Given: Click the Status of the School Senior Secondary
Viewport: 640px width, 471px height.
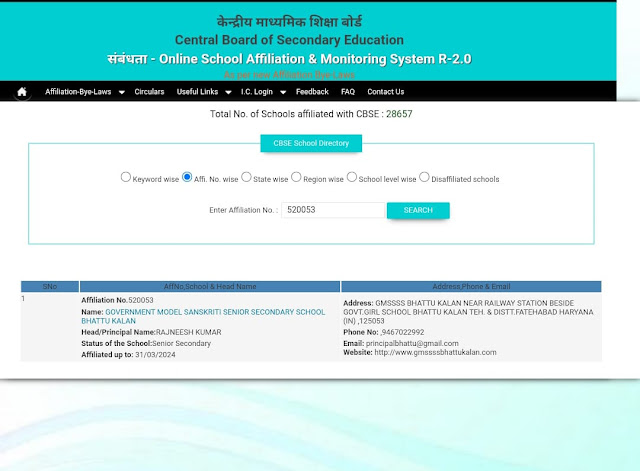Looking at the screenshot, I should tap(146, 343).
